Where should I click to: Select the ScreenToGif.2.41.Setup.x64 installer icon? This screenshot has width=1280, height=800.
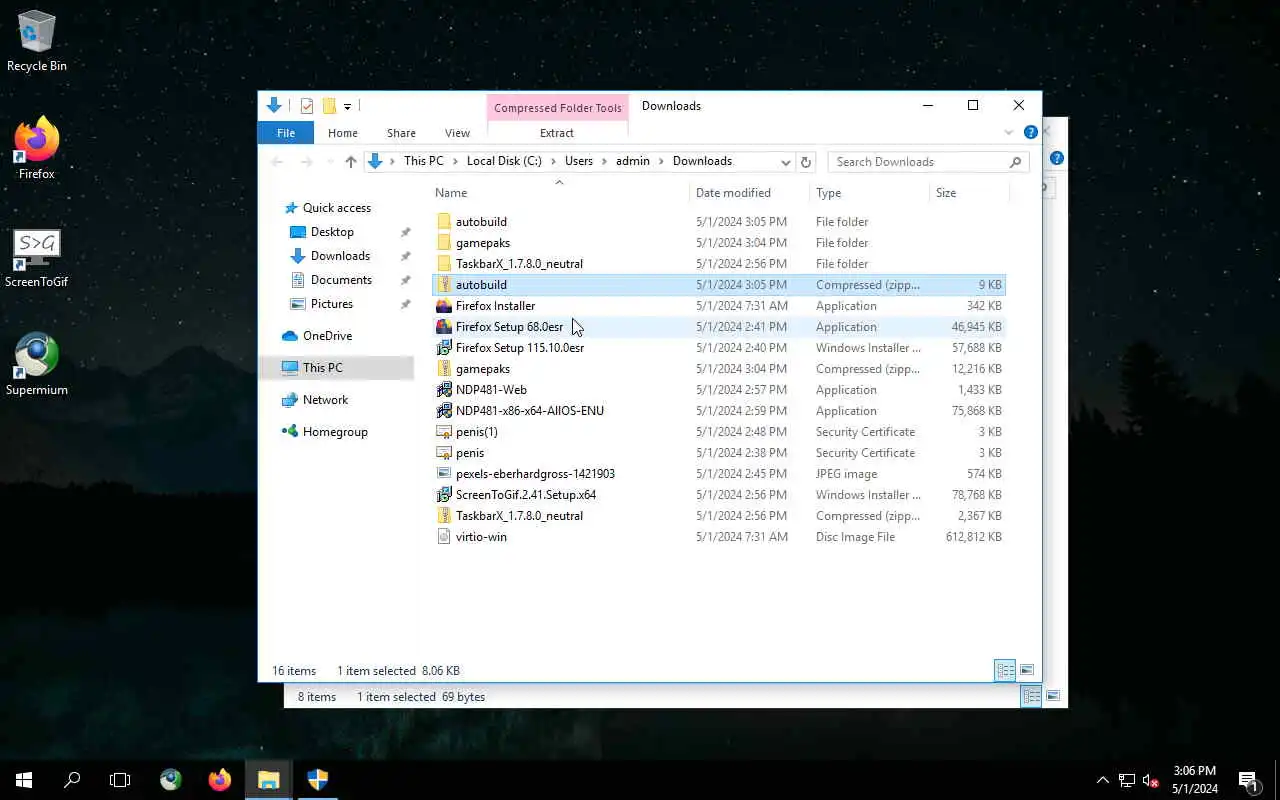pos(444,495)
